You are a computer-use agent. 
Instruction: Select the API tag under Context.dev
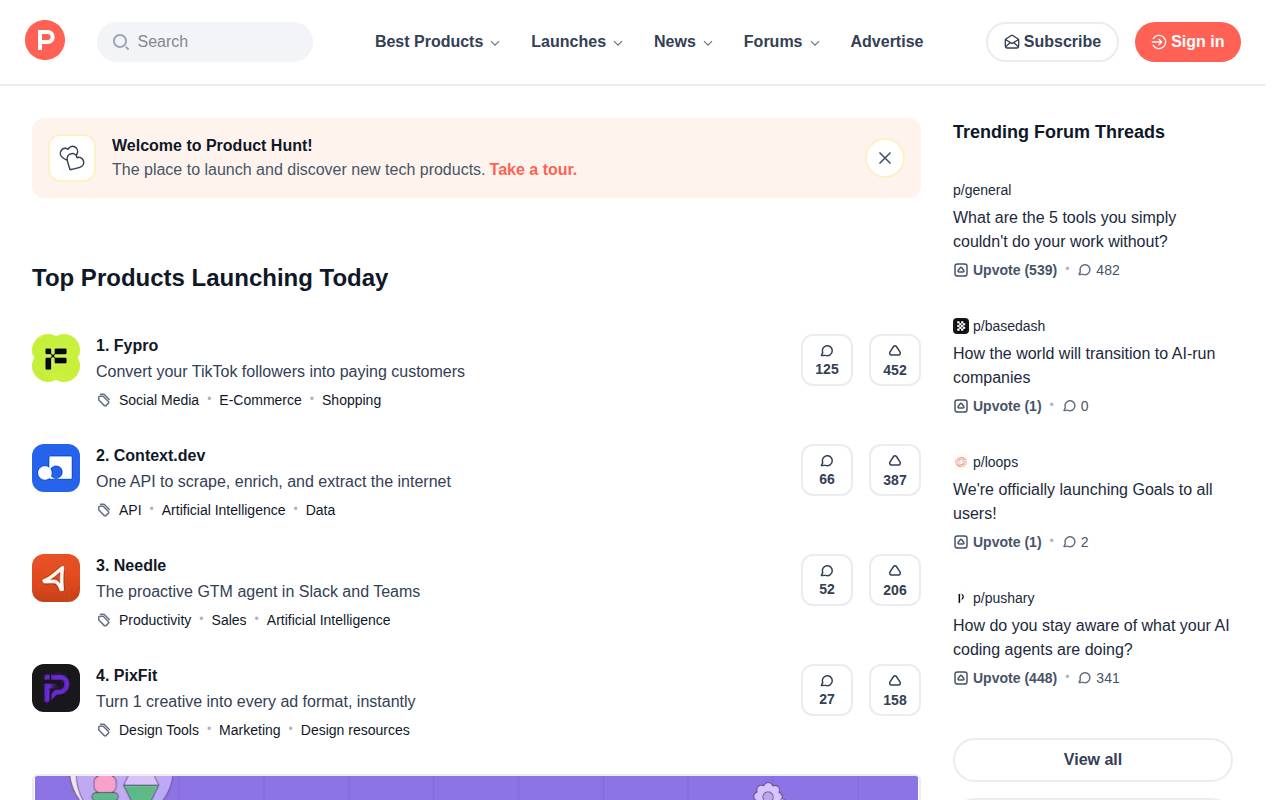(x=130, y=510)
